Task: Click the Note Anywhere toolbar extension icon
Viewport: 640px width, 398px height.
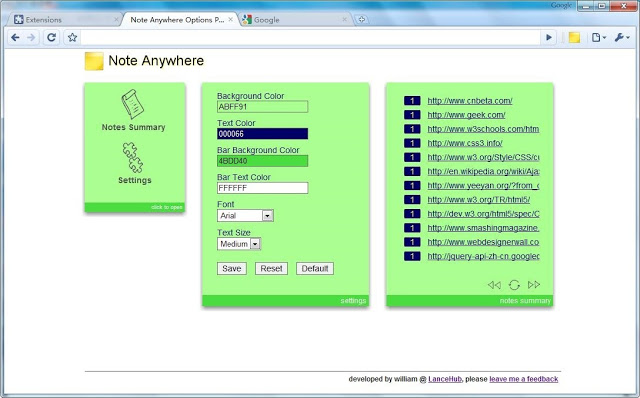Action: click(x=574, y=38)
